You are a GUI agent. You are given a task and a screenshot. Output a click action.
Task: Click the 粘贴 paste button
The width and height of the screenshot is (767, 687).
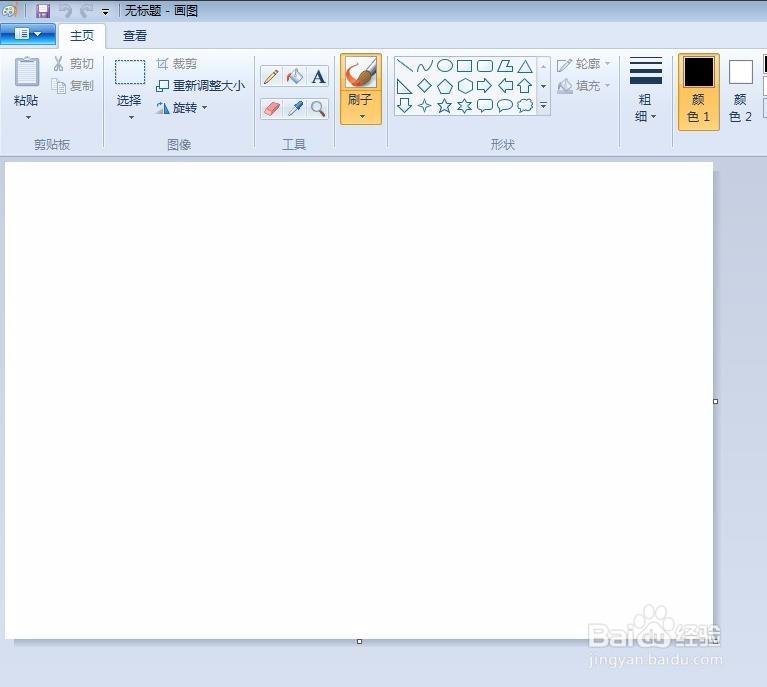(26, 82)
